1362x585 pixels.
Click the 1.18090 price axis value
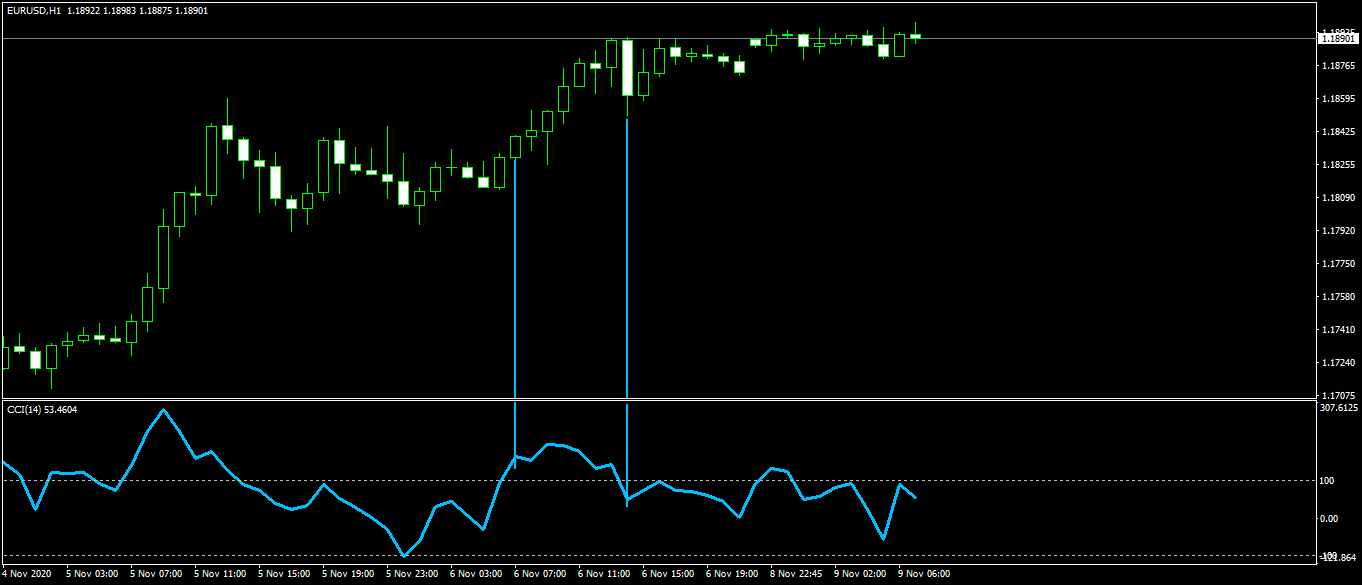pyautogui.click(x=1338, y=198)
